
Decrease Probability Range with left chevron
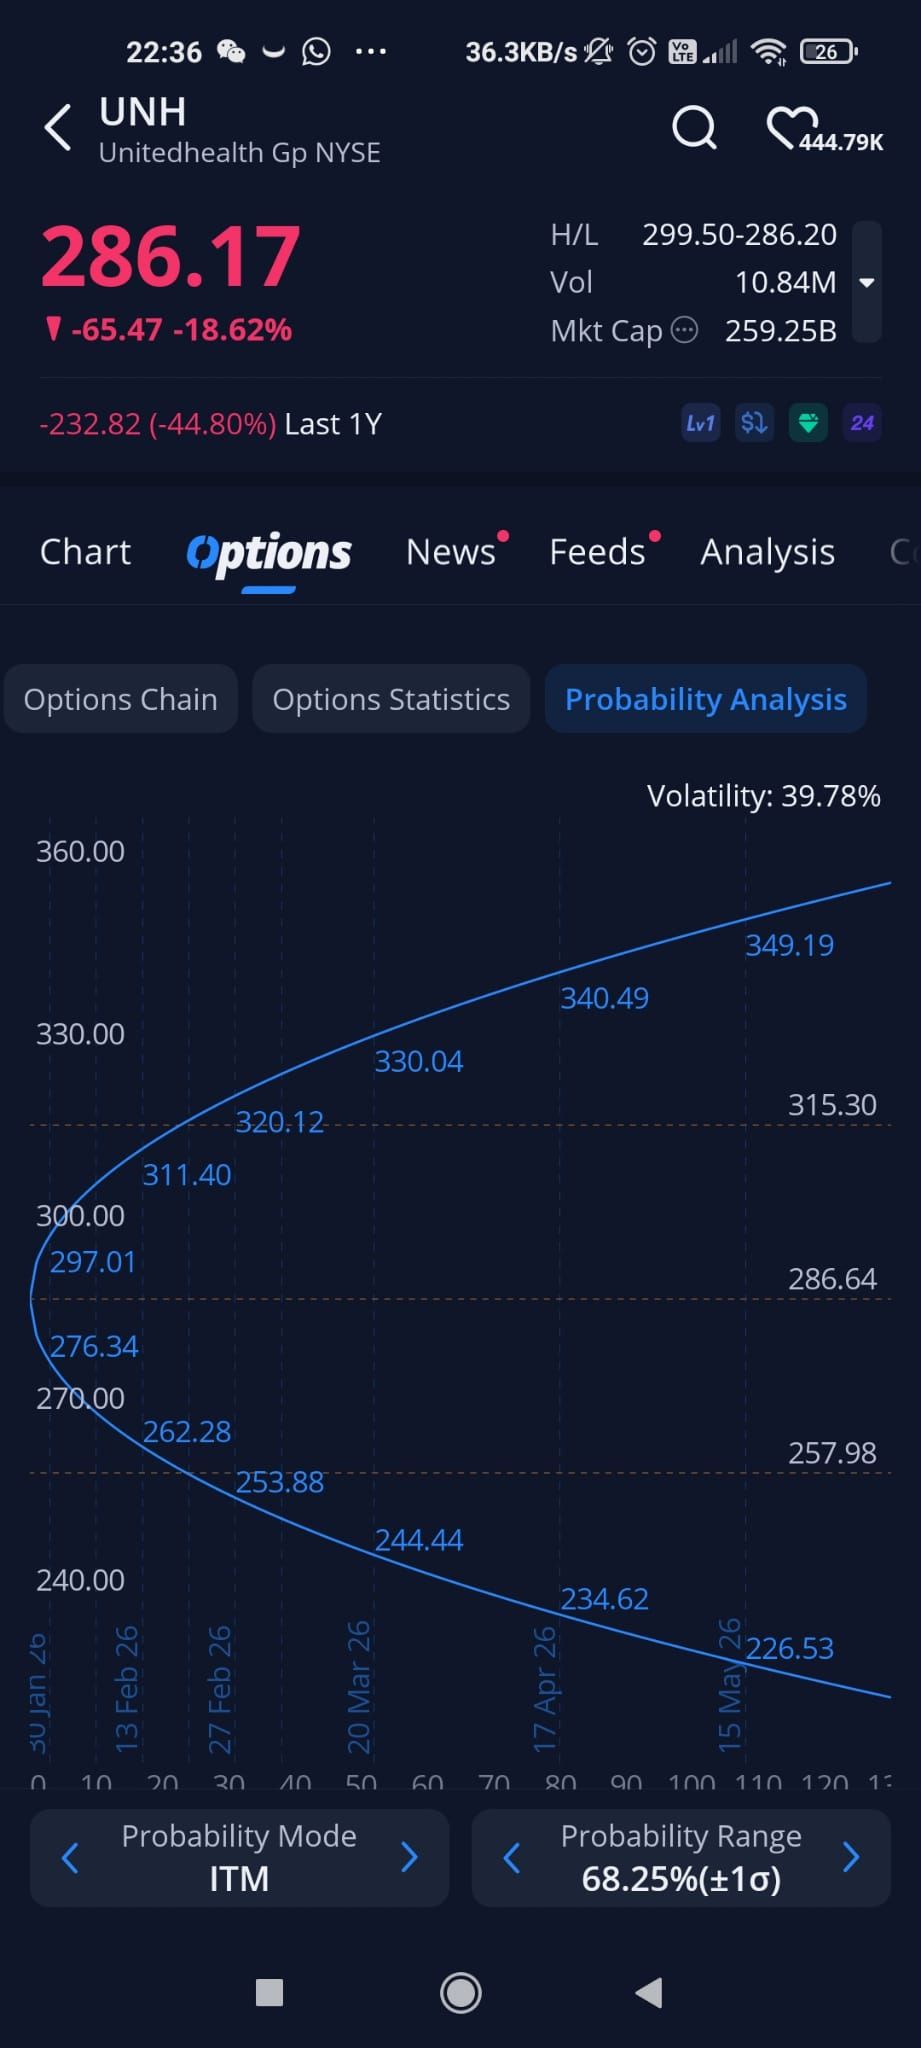(512, 1858)
